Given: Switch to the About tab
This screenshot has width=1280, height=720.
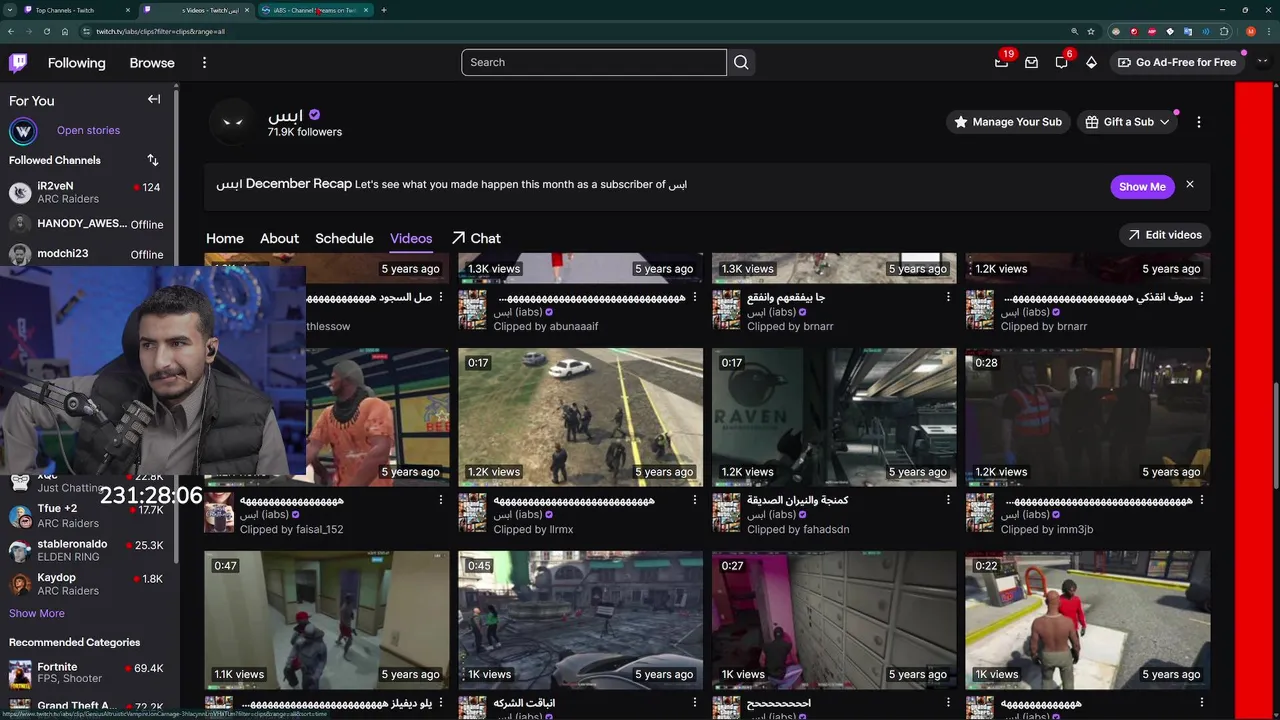Looking at the screenshot, I should [279, 238].
